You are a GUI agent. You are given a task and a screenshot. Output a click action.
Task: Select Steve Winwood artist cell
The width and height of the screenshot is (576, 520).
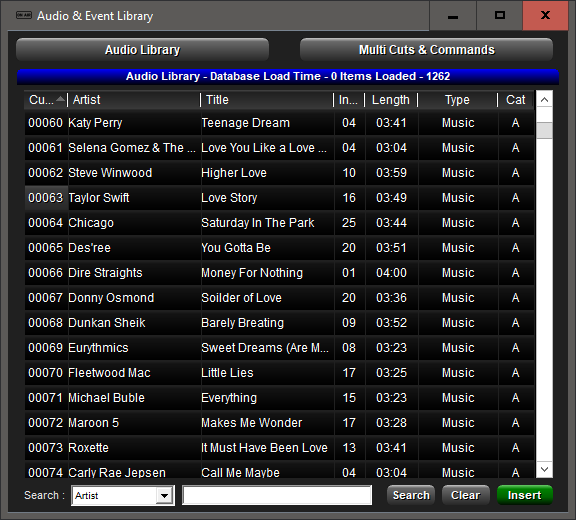(x=134, y=173)
